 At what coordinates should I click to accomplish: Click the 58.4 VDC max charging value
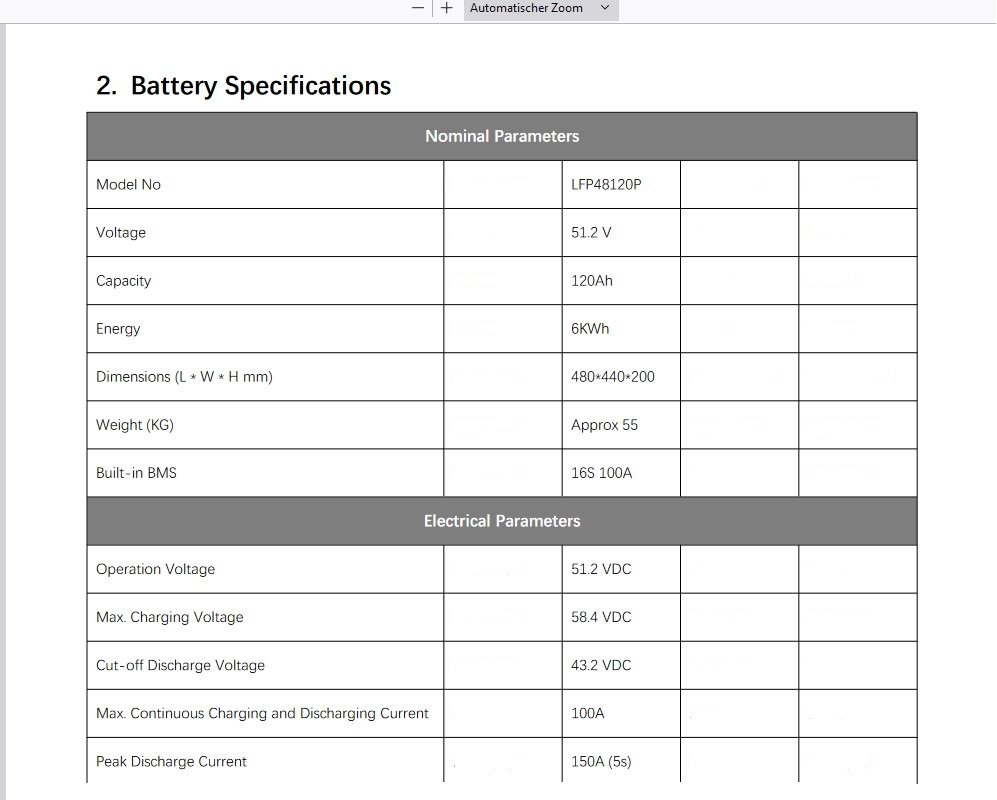click(601, 617)
